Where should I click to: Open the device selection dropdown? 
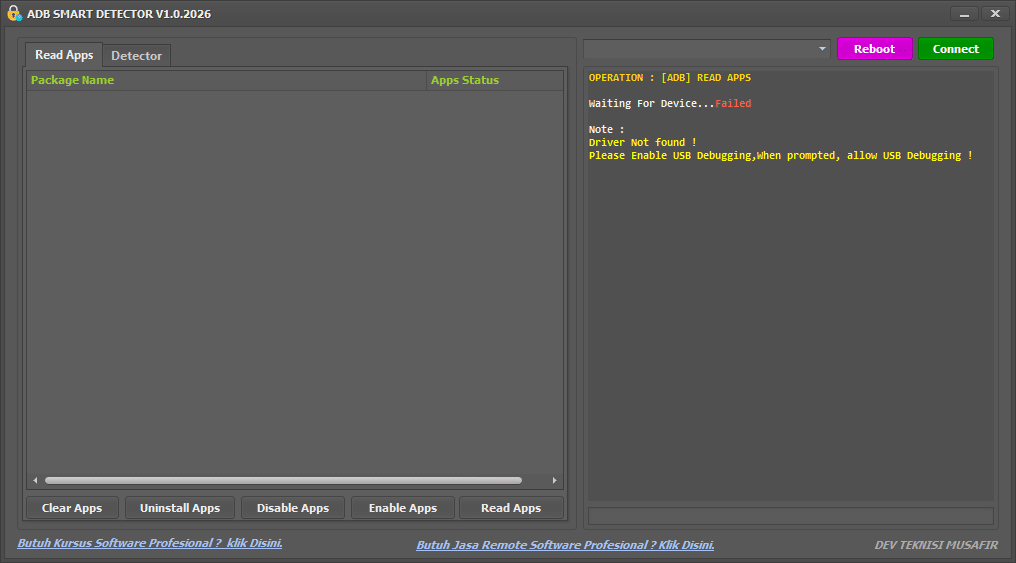(x=706, y=49)
